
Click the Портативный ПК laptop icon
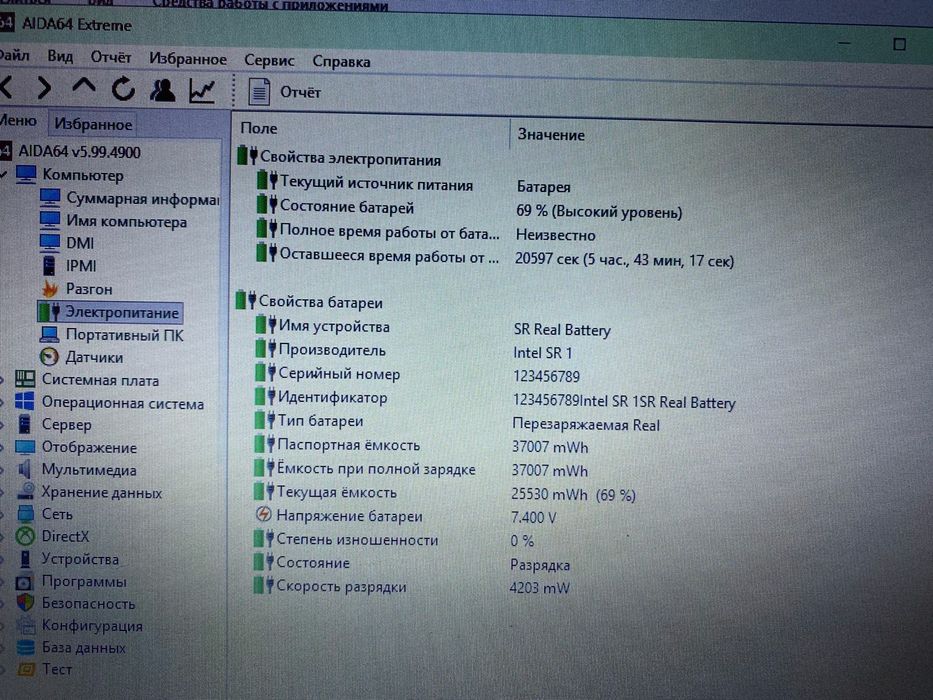point(49,335)
